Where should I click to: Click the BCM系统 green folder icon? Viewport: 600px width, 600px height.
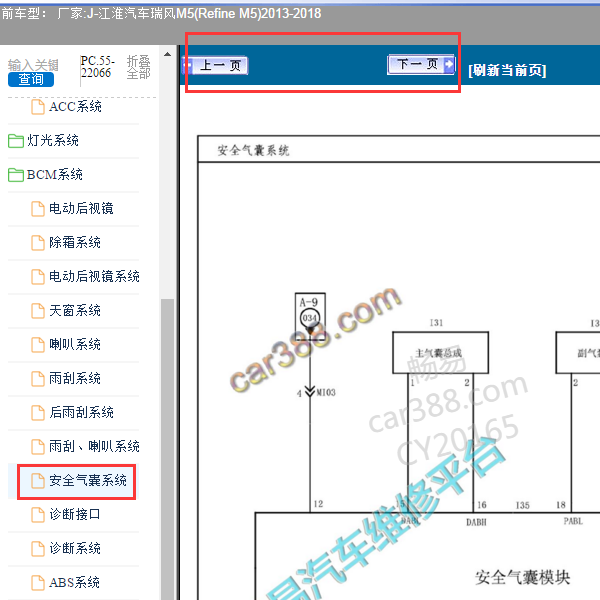click(16, 174)
